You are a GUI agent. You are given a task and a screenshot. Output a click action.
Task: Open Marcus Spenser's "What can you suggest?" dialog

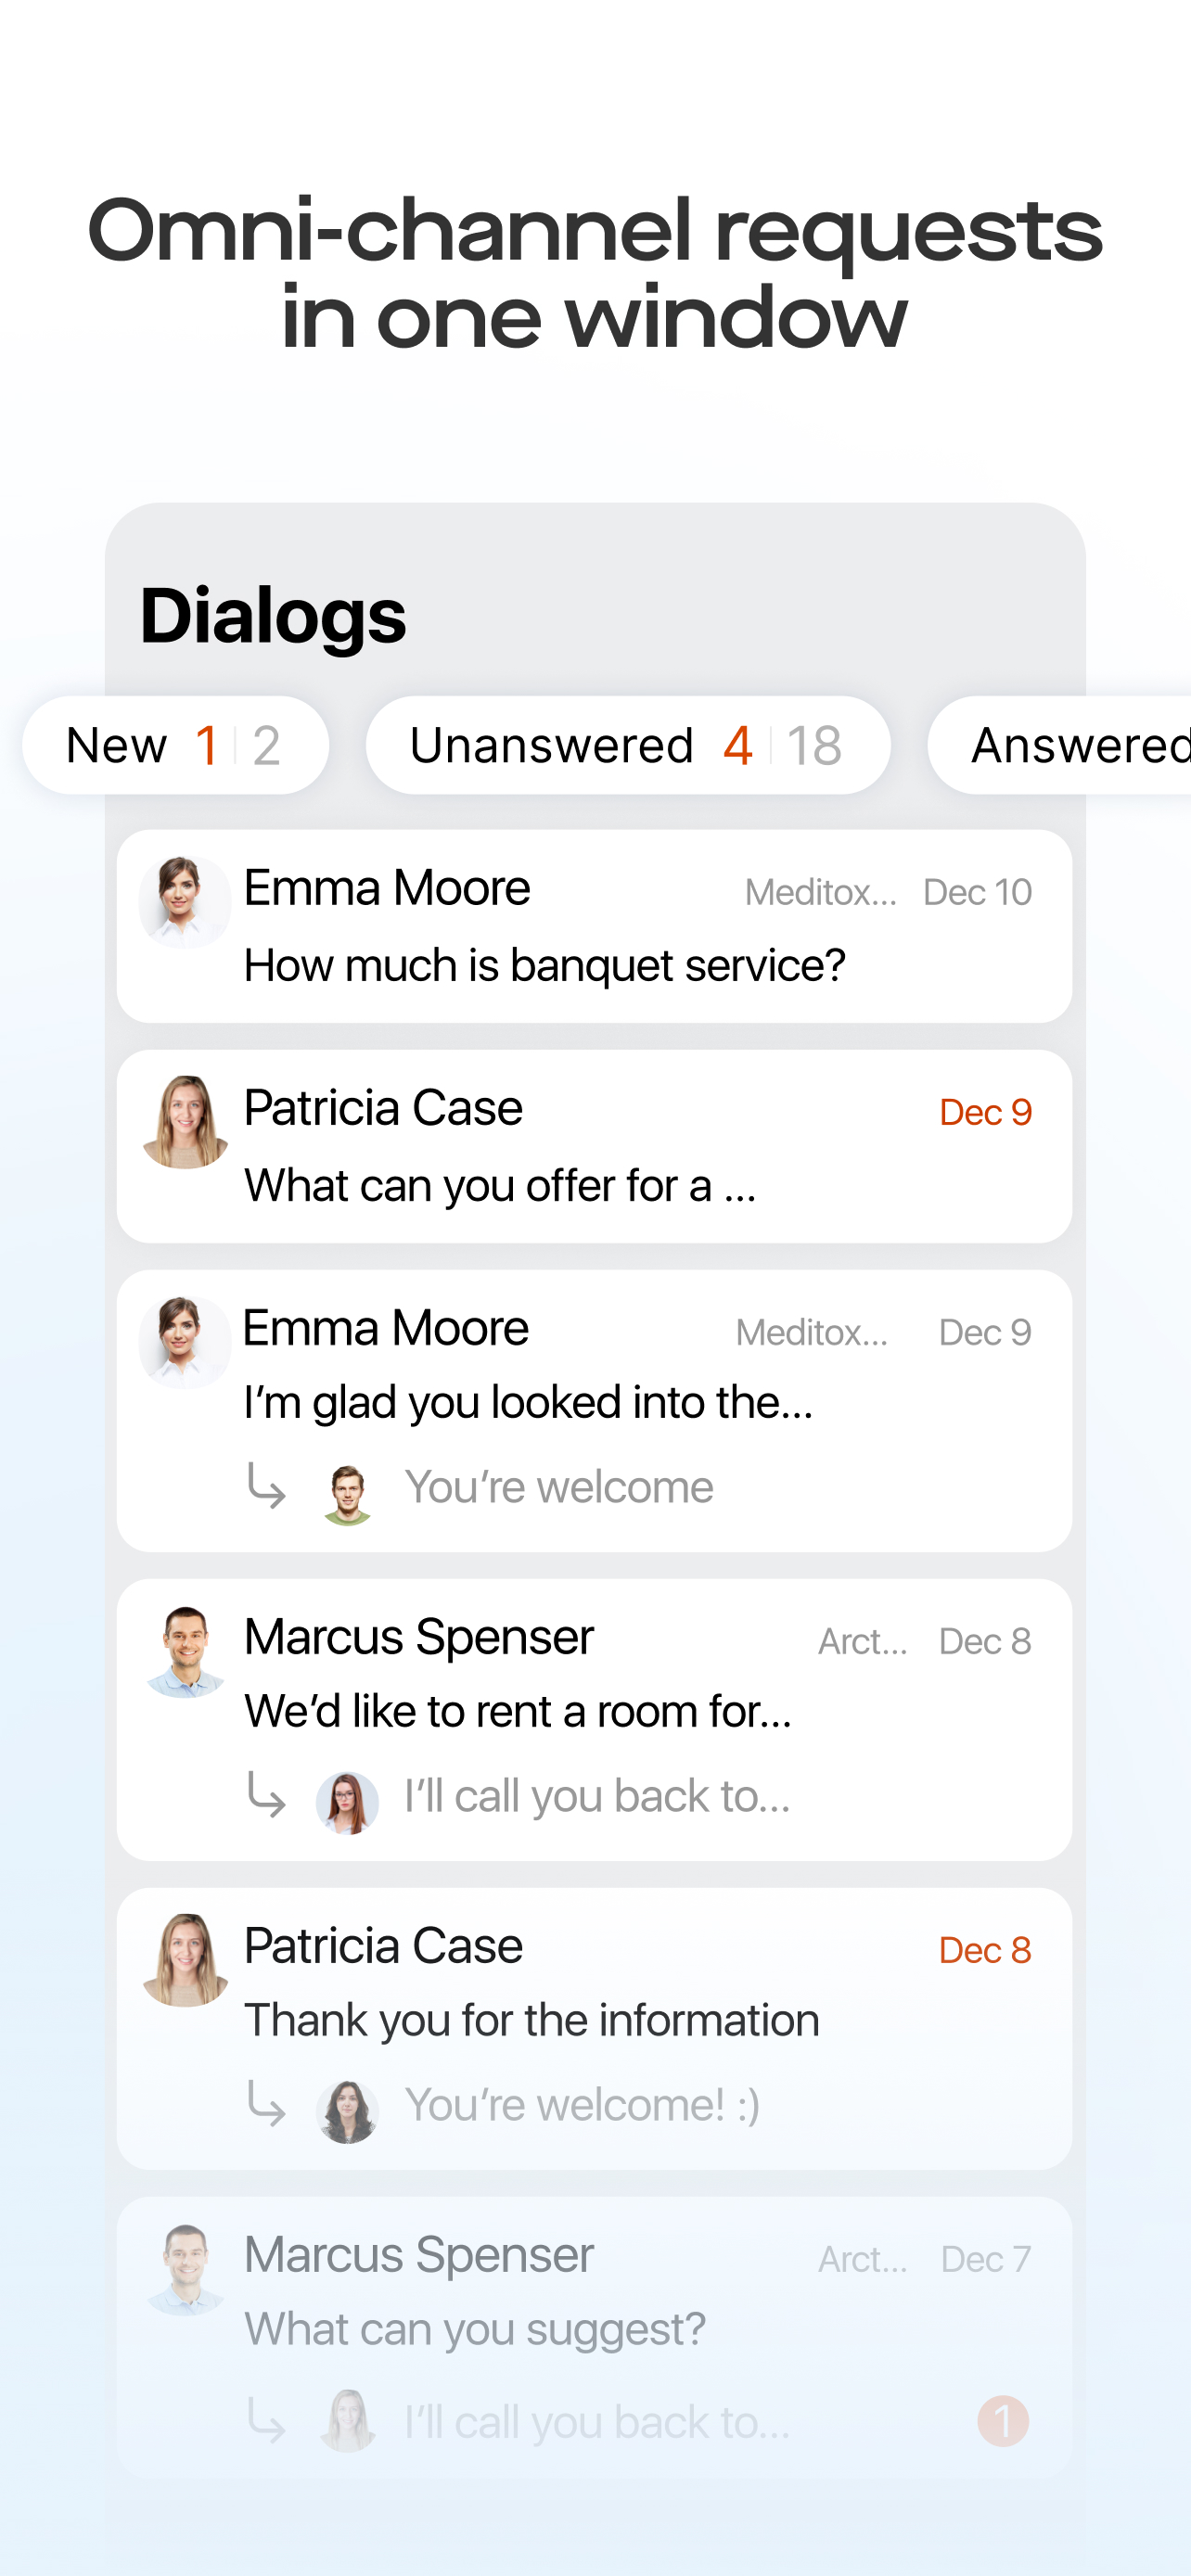594,2337
